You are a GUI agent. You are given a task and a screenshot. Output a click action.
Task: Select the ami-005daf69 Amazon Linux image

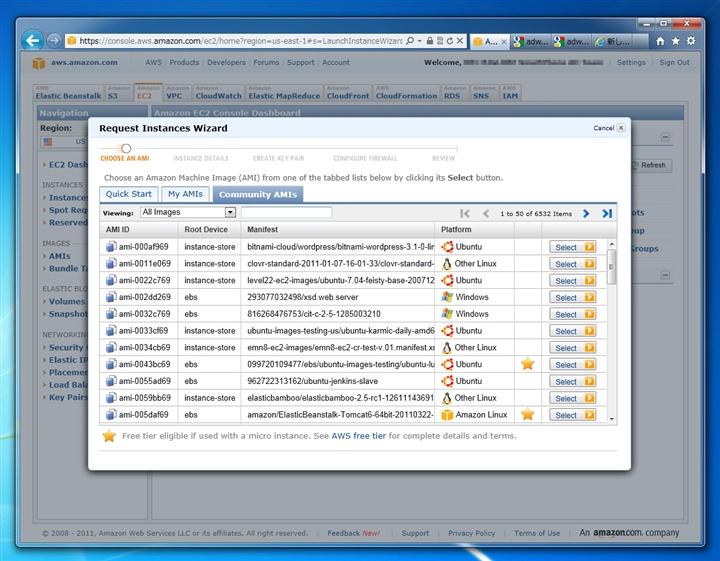[573, 415]
